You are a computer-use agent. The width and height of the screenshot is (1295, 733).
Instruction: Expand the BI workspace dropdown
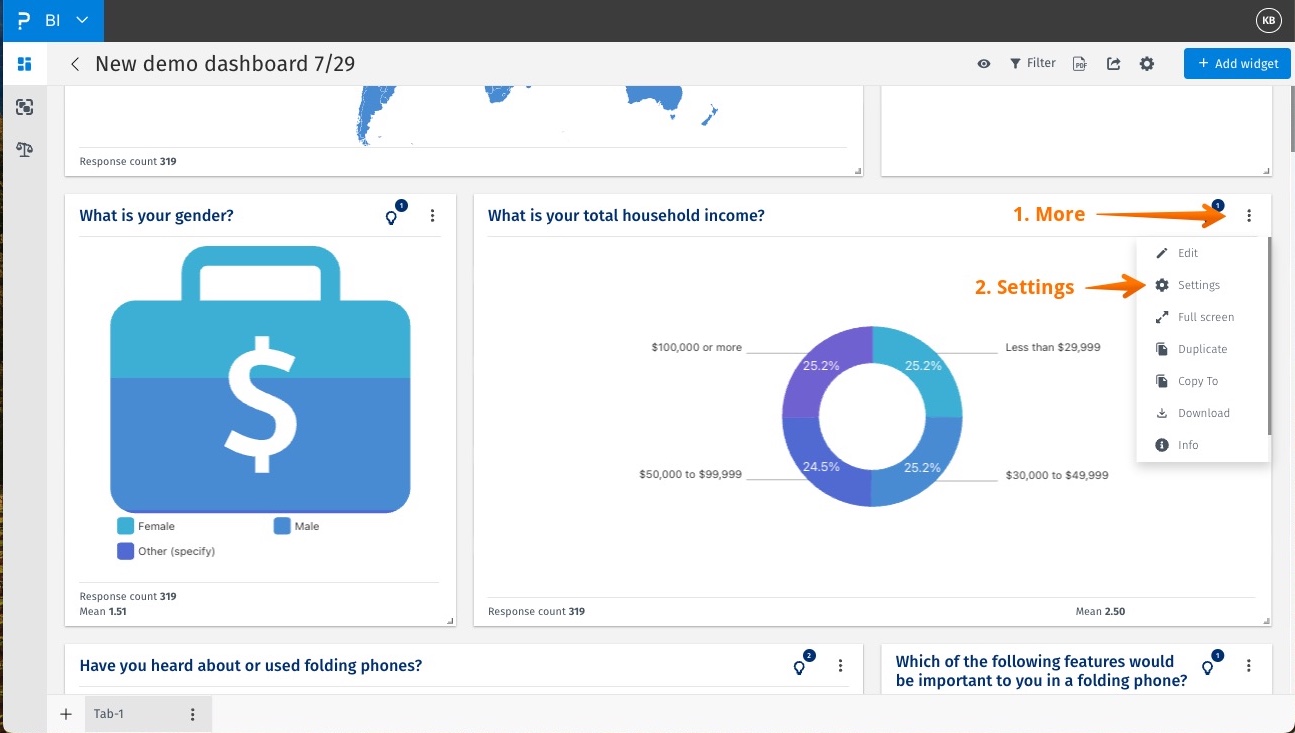click(x=83, y=20)
